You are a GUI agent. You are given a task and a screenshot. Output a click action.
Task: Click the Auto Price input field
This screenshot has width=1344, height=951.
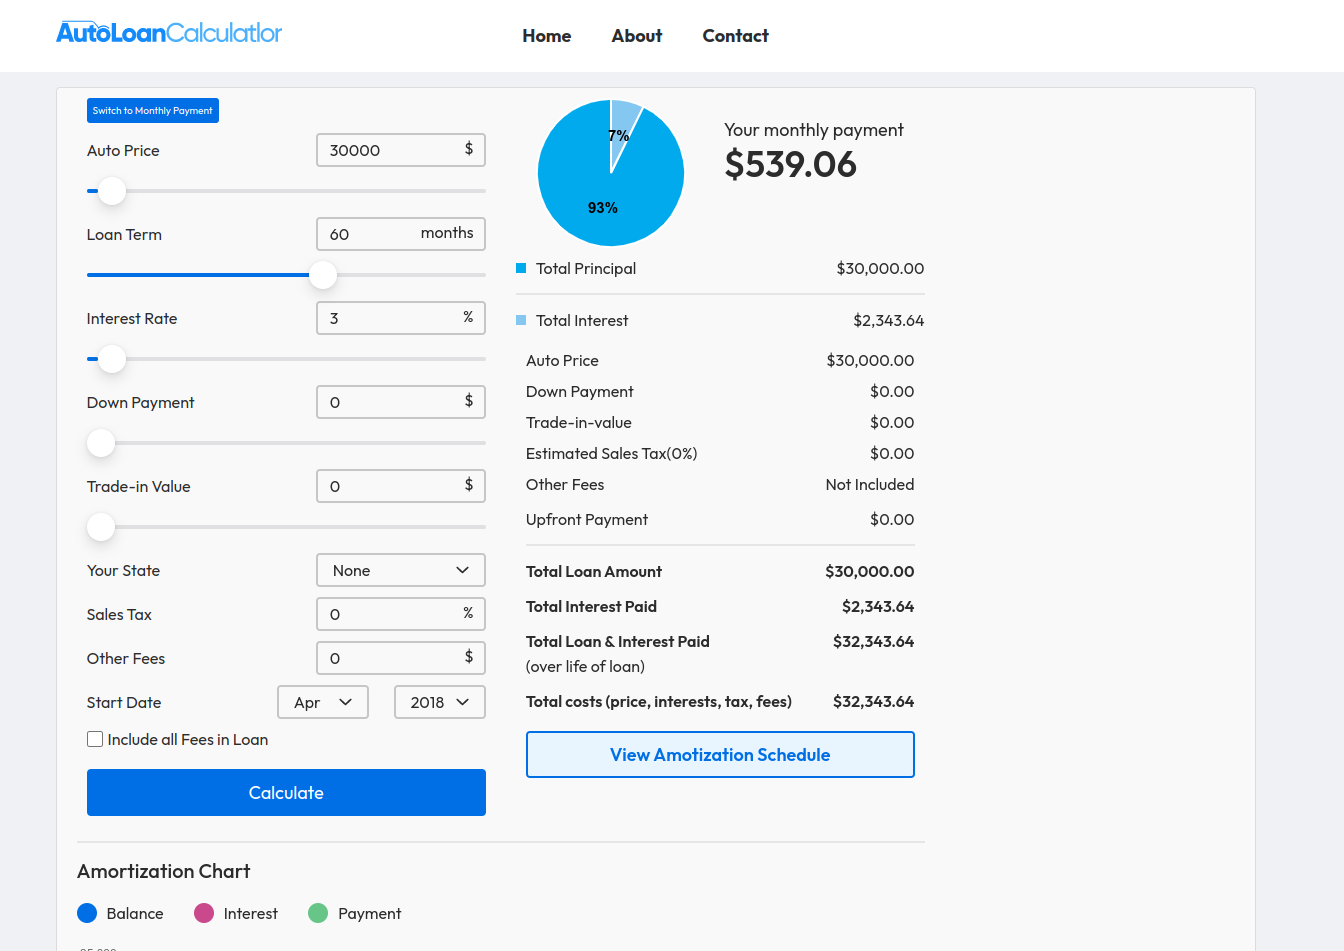coord(401,150)
